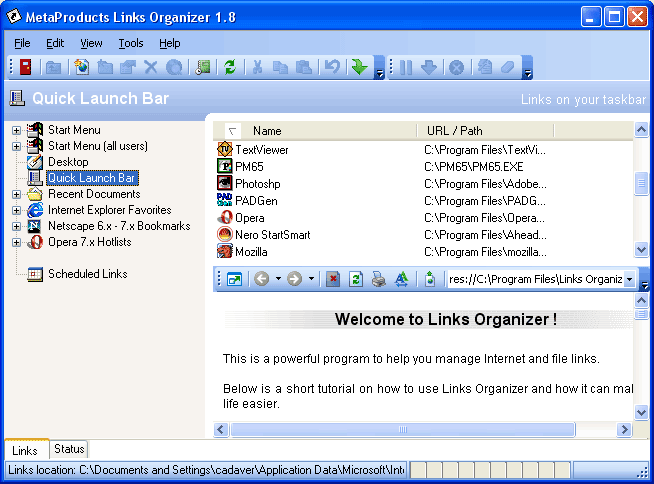Click the Up One Level folder icon
This screenshot has height=484, width=654.
click(x=53, y=67)
